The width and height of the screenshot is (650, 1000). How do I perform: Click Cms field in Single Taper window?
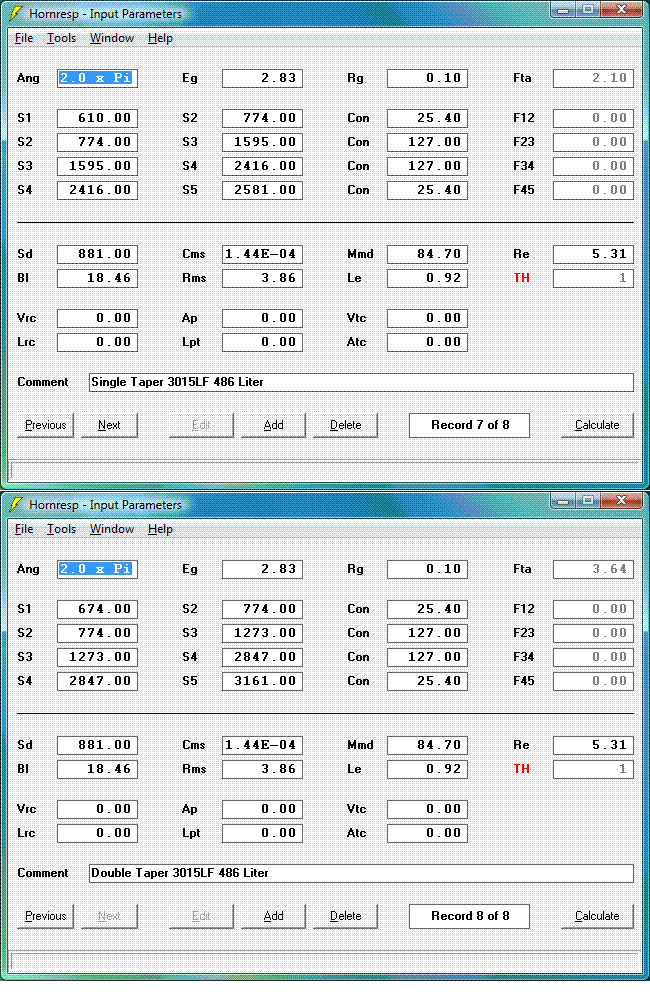[262, 254]
